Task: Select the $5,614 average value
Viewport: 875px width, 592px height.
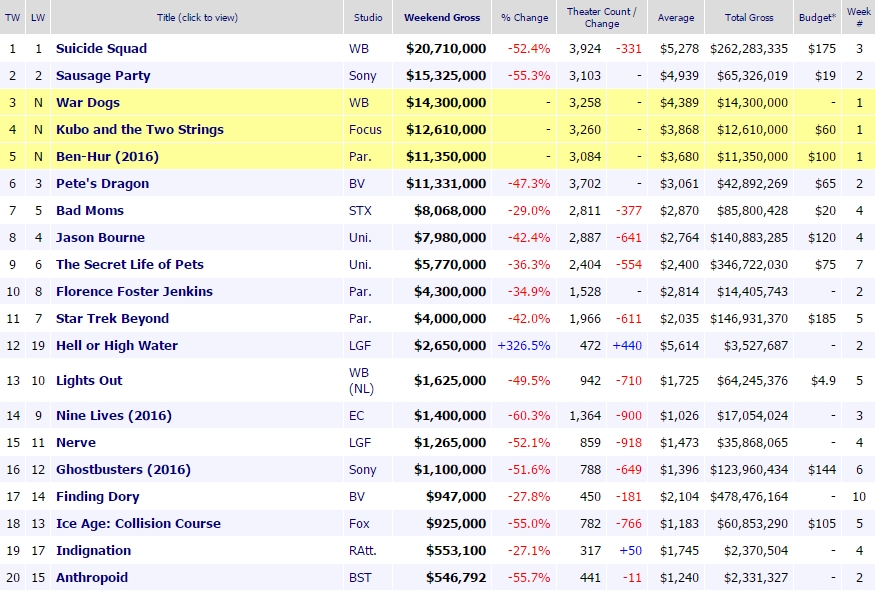Action: (679, 345)
